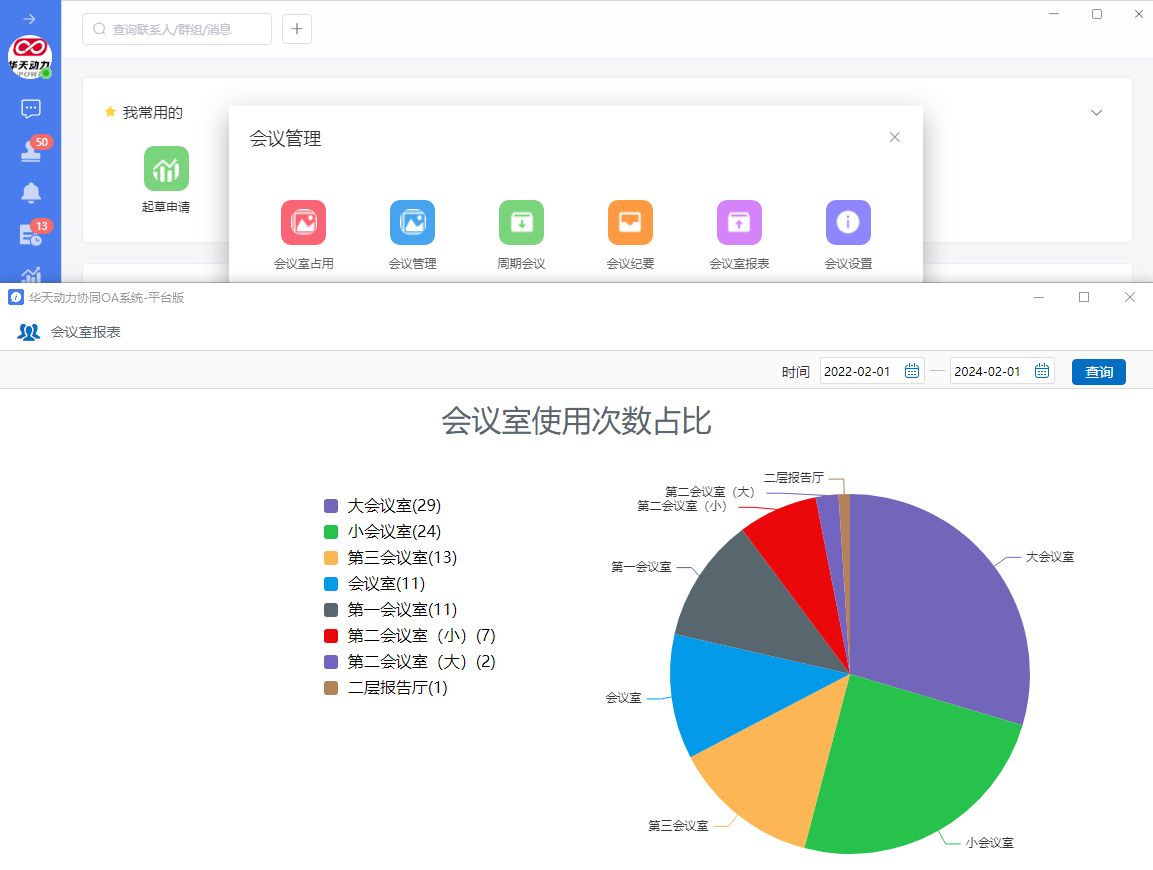The image size is (1153, 870).
Task: Open the 会议纪要 icon
Action: [630, 223]
